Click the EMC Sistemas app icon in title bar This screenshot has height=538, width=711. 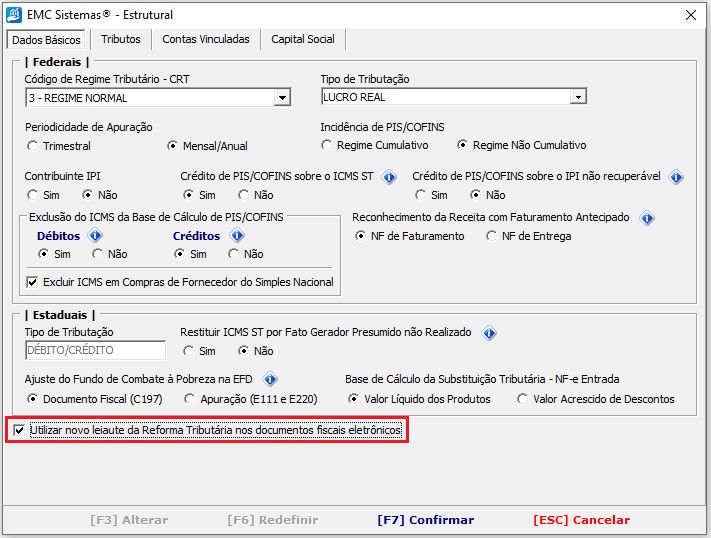(x=13, y=15)
